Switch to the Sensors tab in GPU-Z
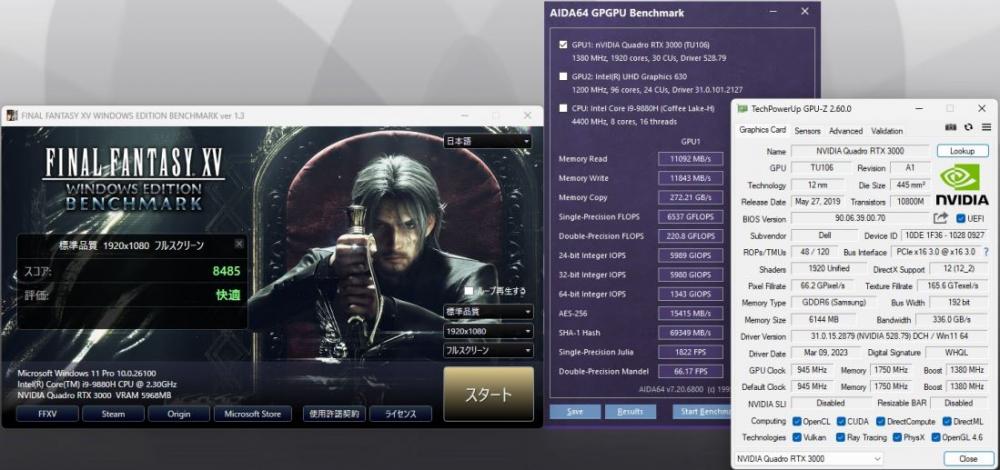1000x470 pixels. tap(807, 131)
